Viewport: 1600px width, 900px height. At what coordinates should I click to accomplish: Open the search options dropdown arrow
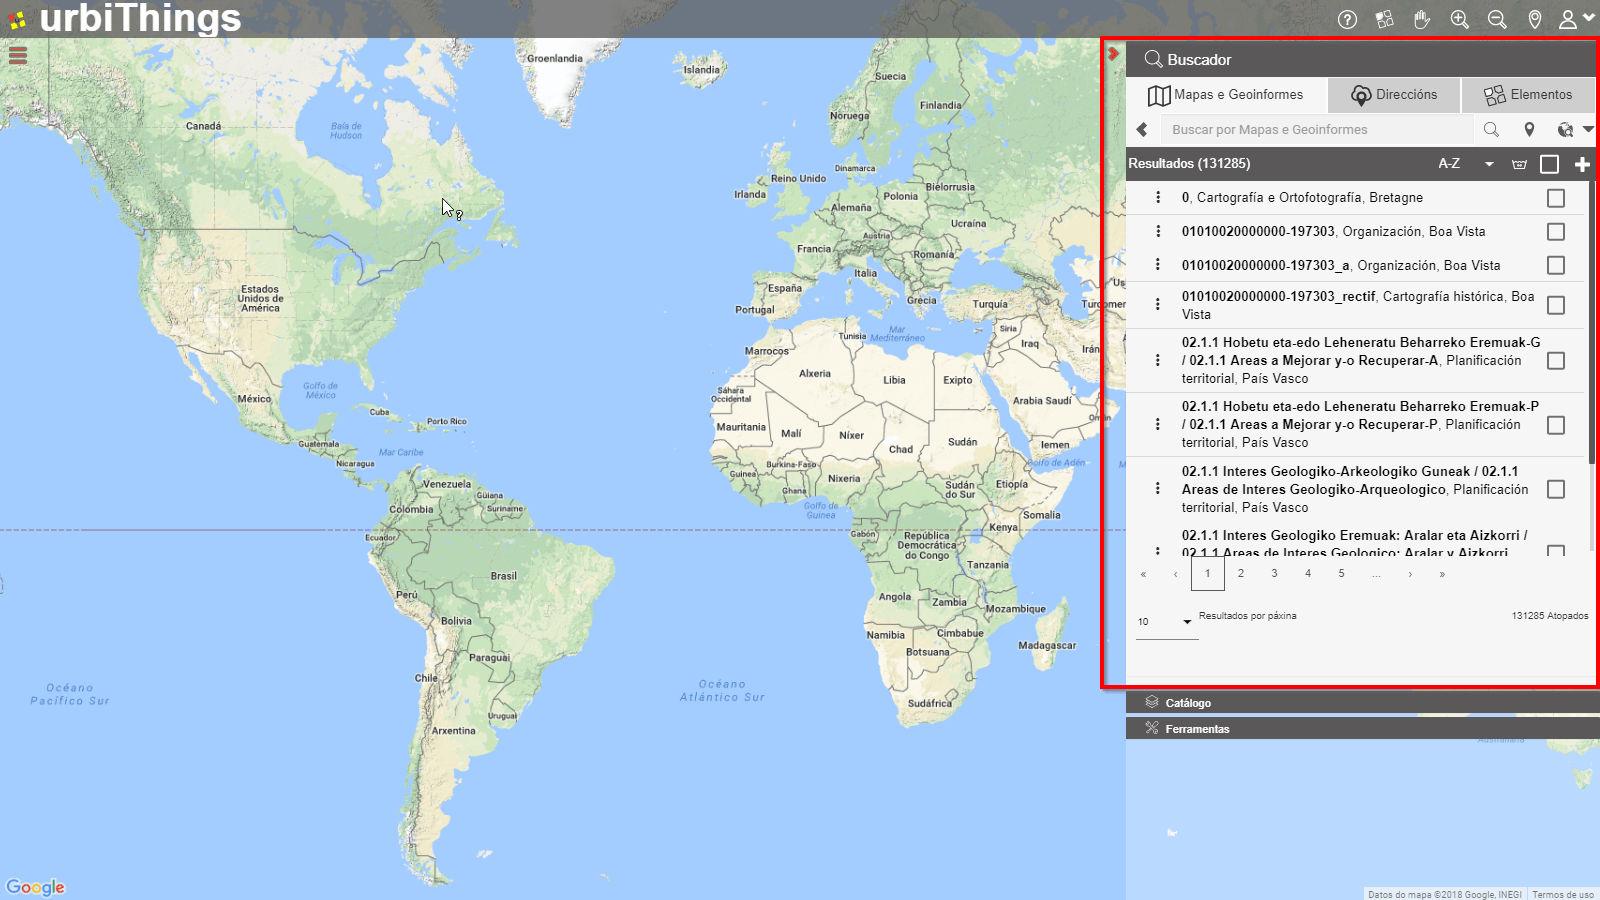coord(1588,129)
